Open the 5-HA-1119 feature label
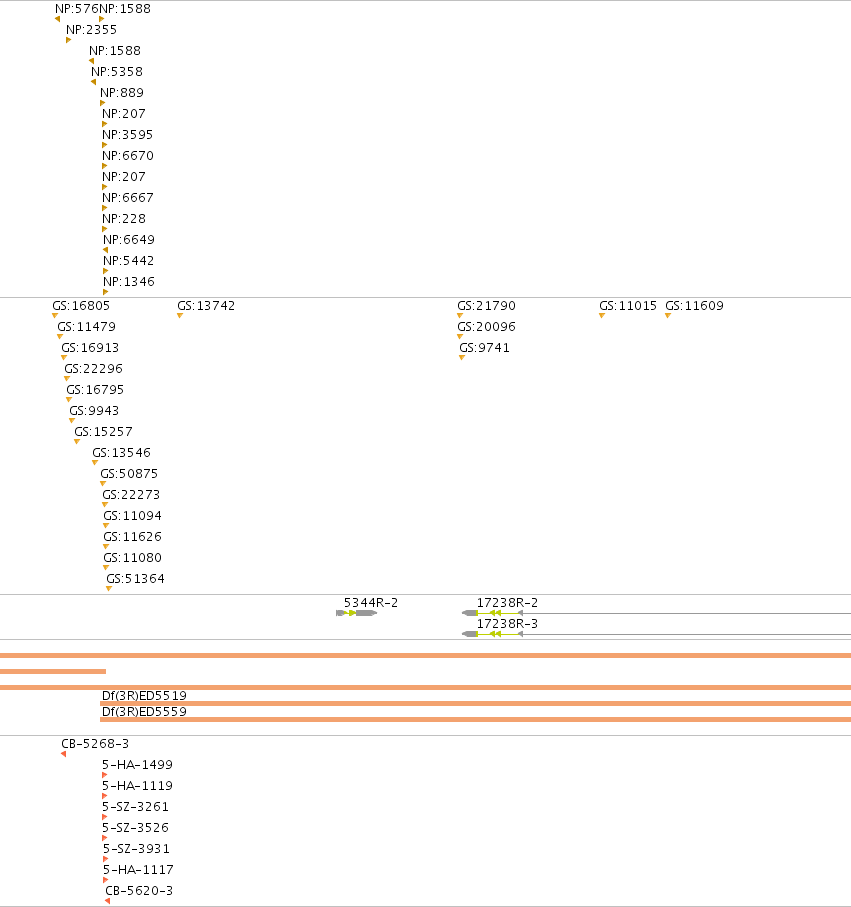Screen dimensions: 851x907 [138, 786]
